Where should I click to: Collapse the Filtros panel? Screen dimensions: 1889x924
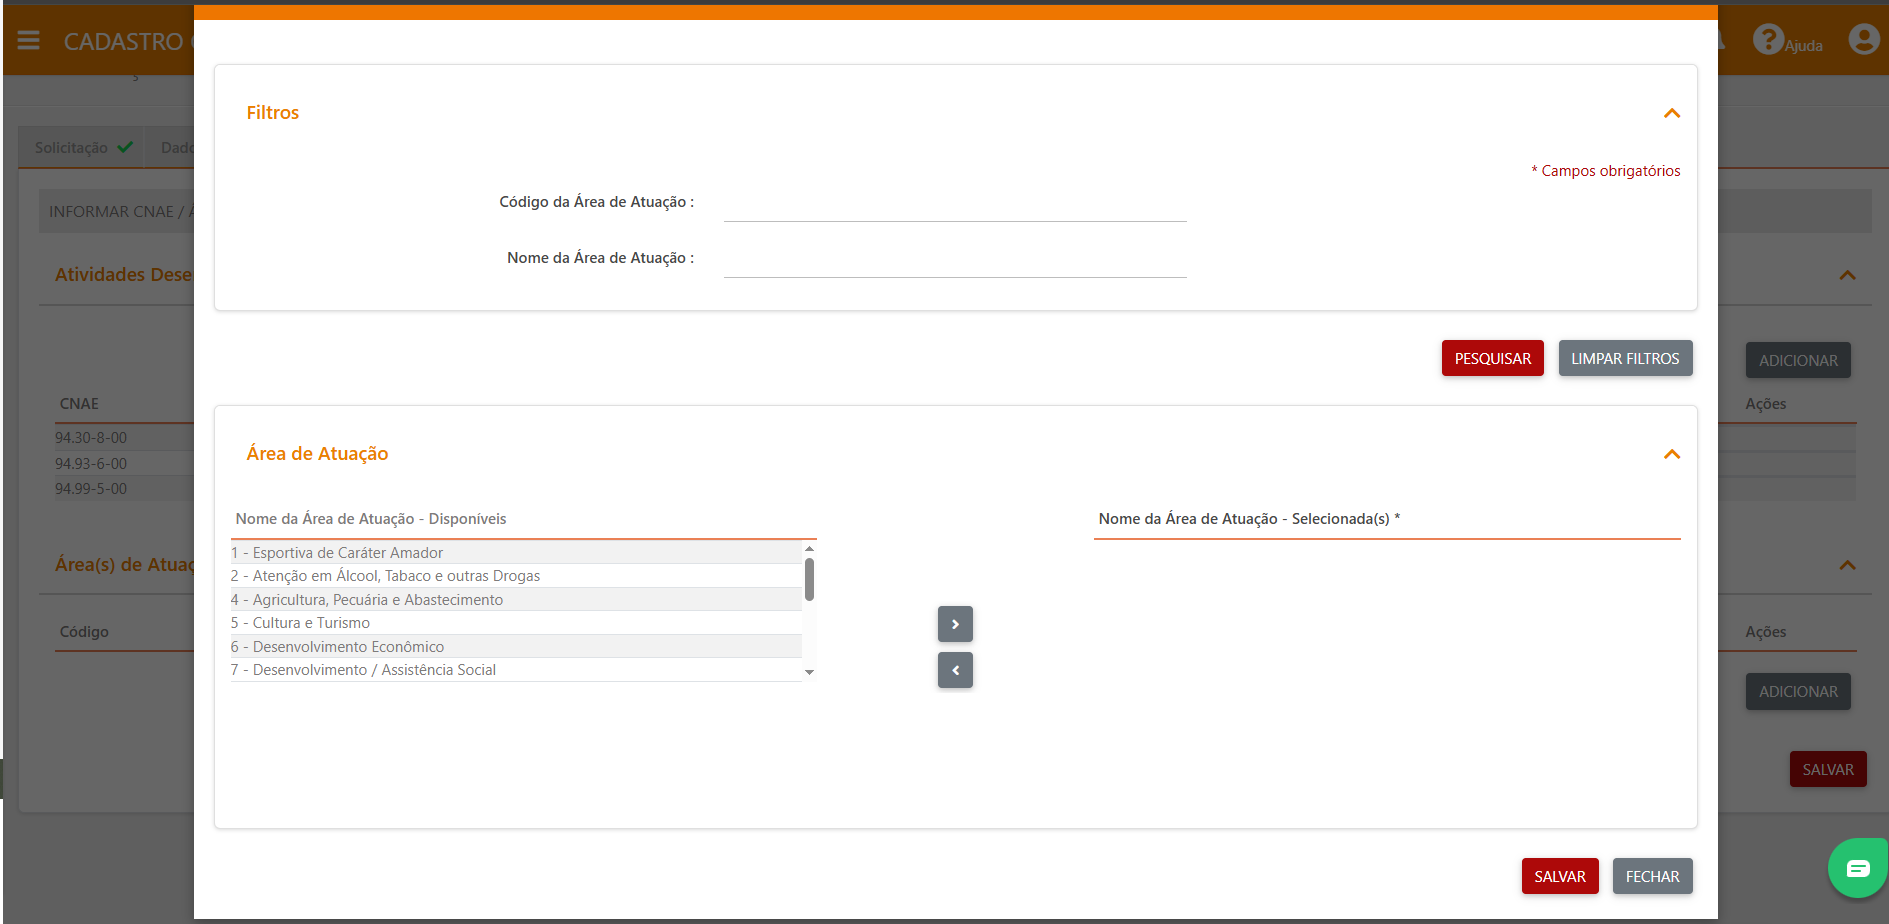tap(1671, 113)
